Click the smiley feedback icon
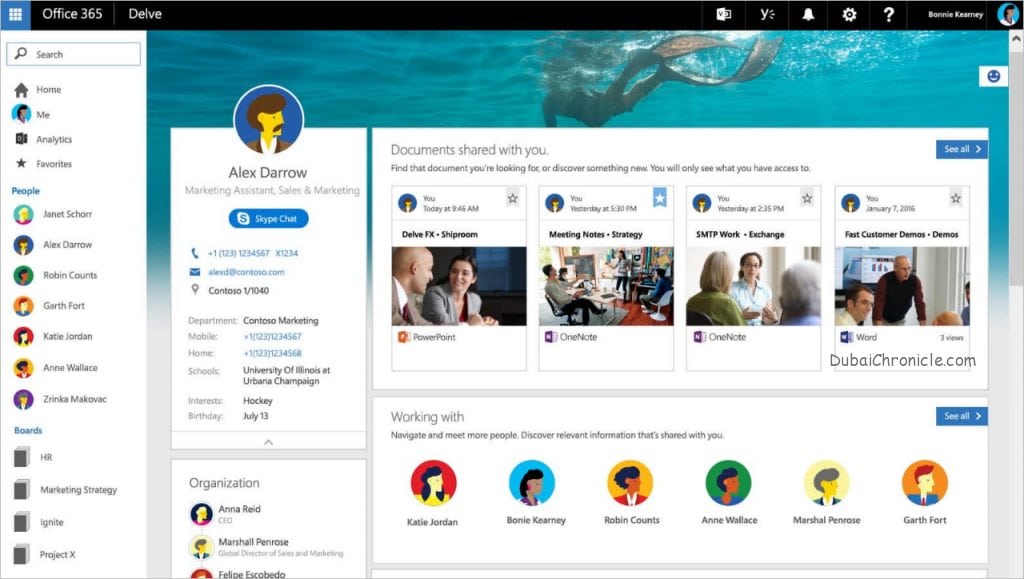Image resolution: width=1024 pixels, height=579 pixels. pyautogui.click(x=993, y=76)
